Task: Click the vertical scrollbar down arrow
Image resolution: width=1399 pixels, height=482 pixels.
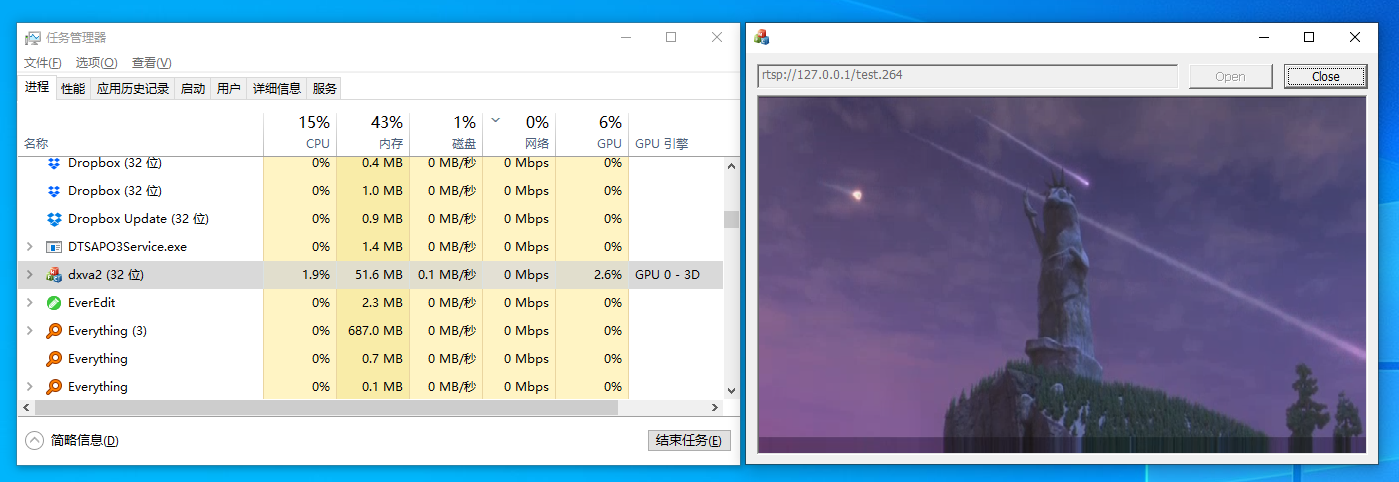Action: point(730,391)
